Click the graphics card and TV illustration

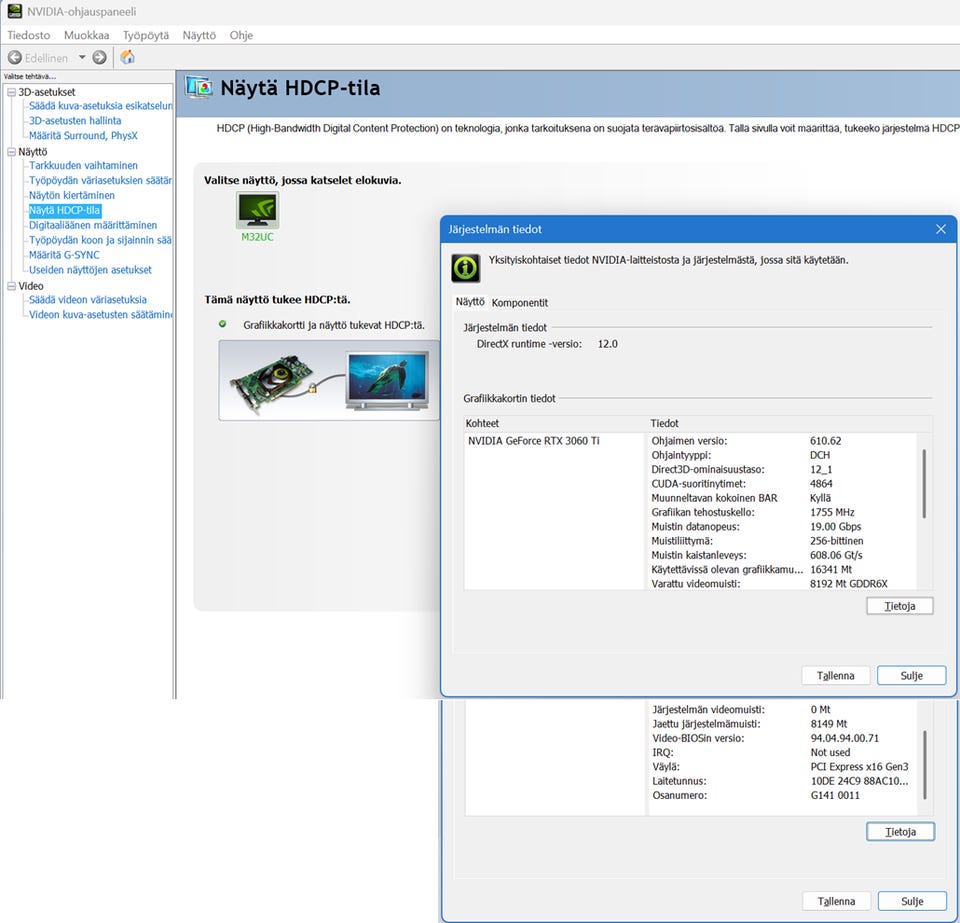pos(329,380)
